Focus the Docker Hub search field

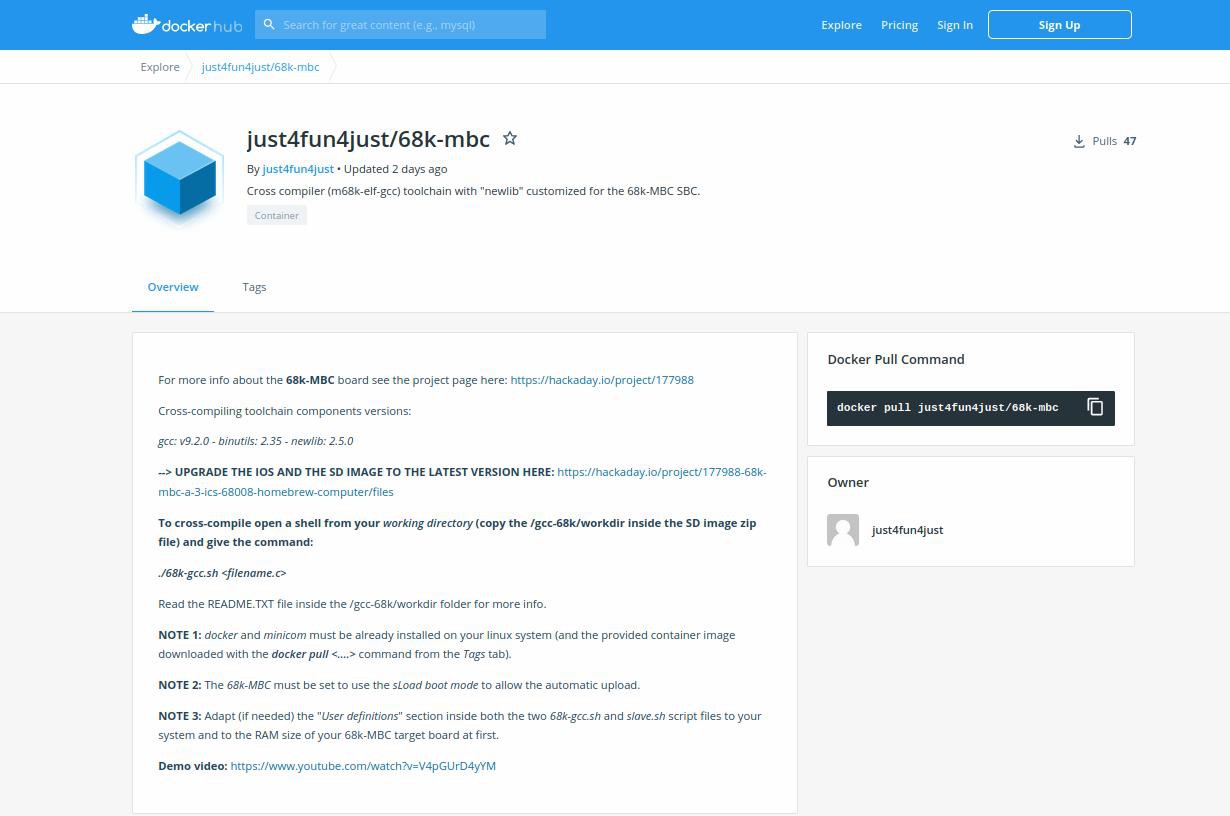[400, 25]
